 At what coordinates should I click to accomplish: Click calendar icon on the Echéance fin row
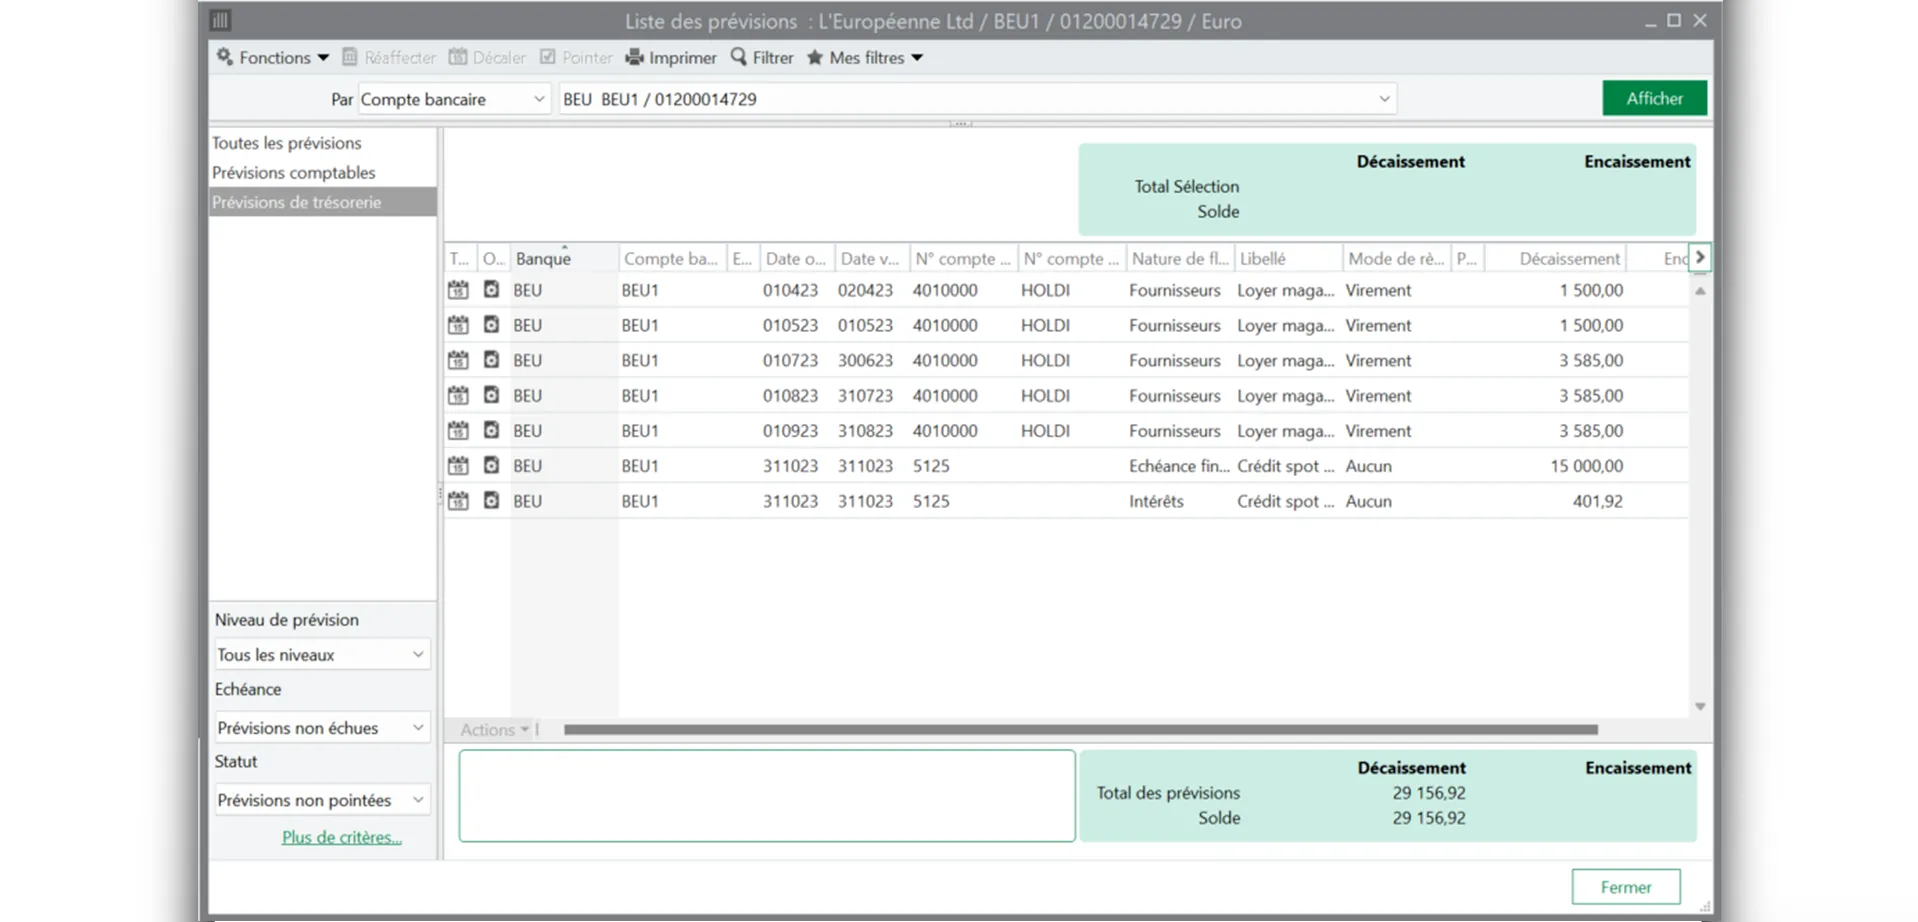coord(458,466)
